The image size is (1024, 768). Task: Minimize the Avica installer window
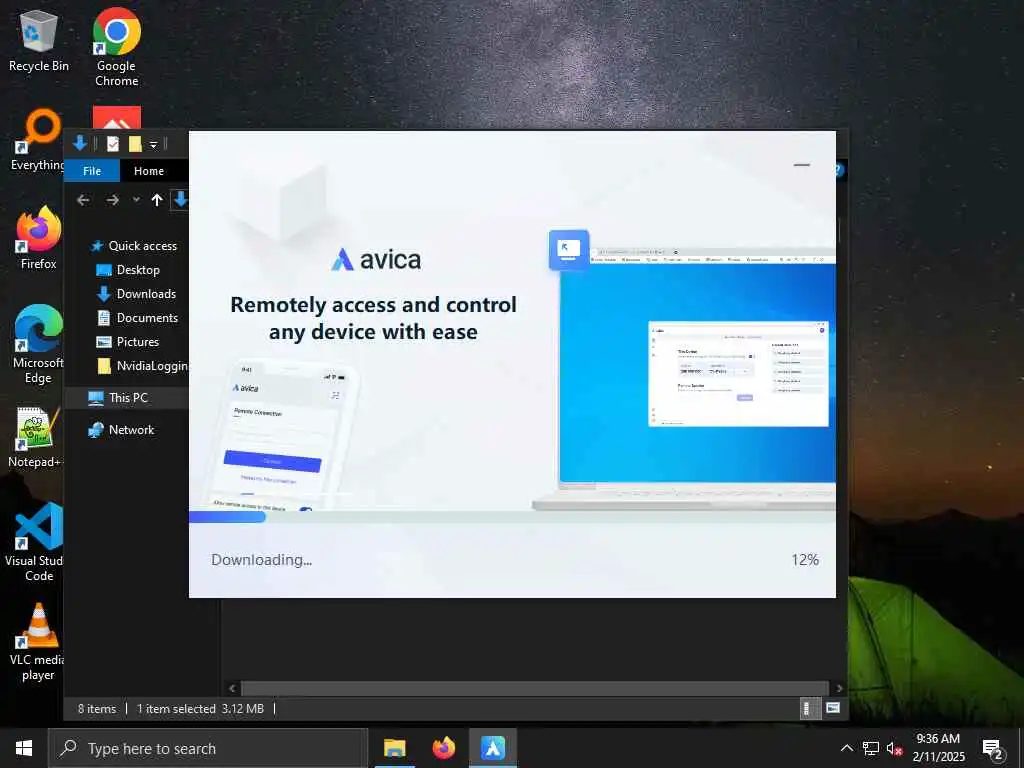[801, 165]
